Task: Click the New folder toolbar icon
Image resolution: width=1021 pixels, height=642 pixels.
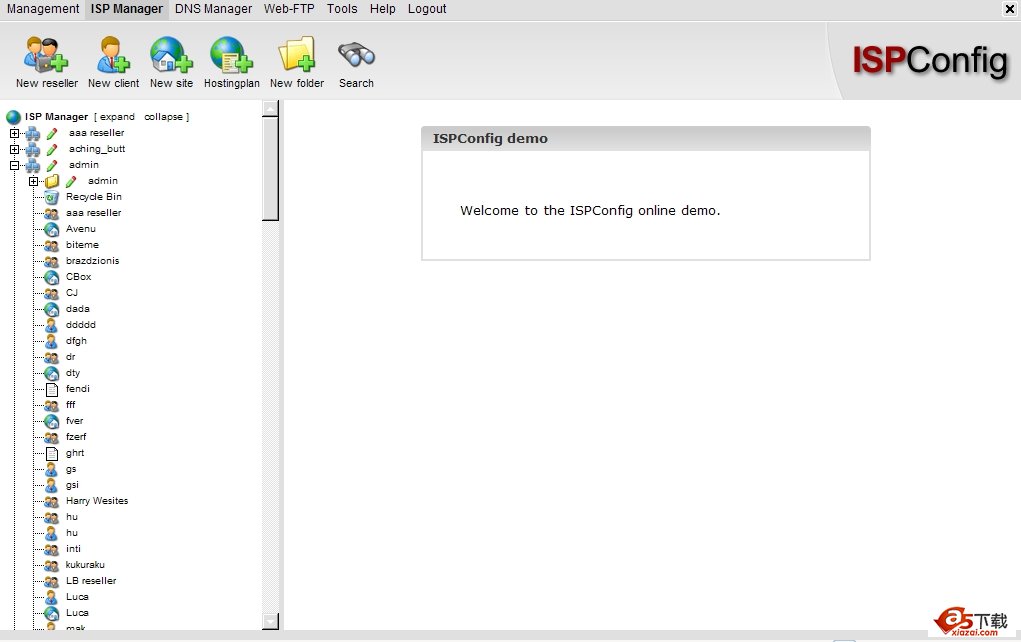Action: tap(297, 54)
